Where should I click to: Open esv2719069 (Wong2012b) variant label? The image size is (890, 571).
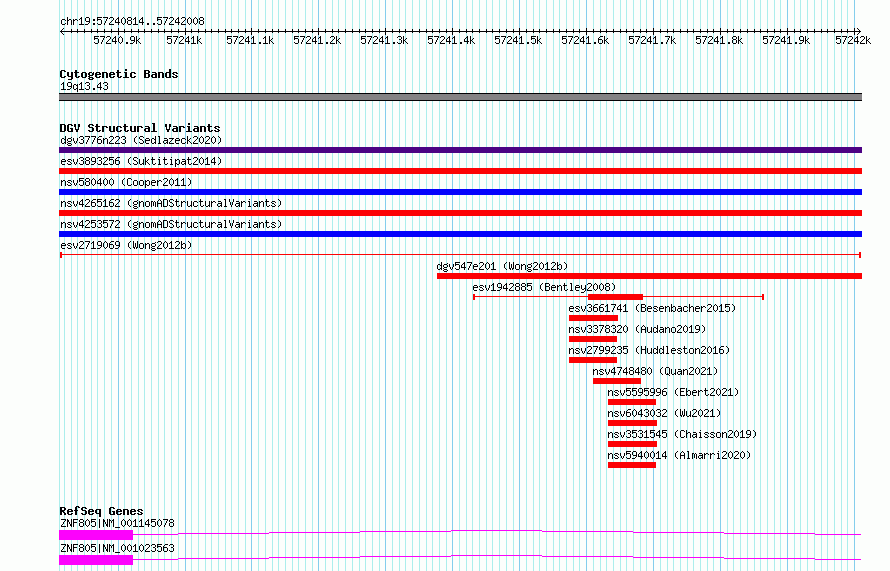(x=126, y=245)
